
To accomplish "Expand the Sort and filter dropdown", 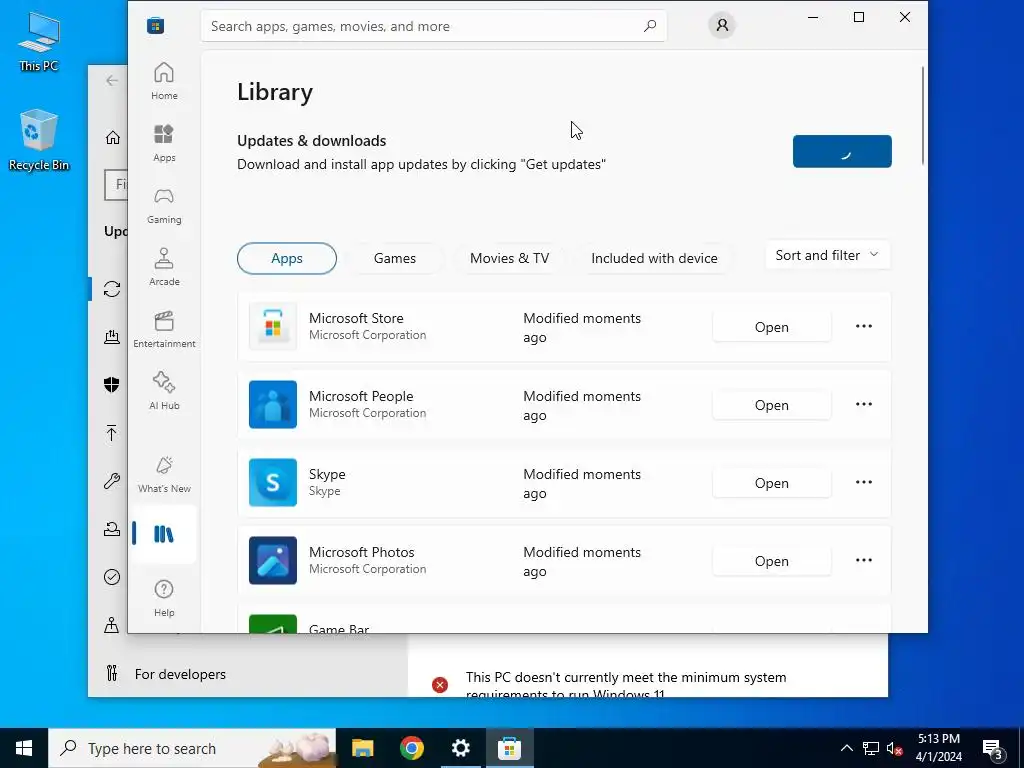I will pyautogui.click(x=827, y=255).
